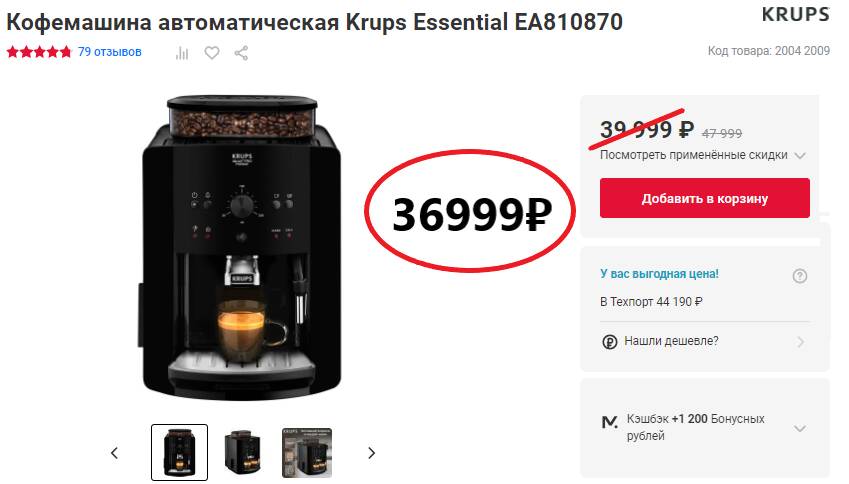Viewport: 849px width, 484px height.
Task: Expand Посмотреть применённые скидки chevron
Action: [800, 156]
